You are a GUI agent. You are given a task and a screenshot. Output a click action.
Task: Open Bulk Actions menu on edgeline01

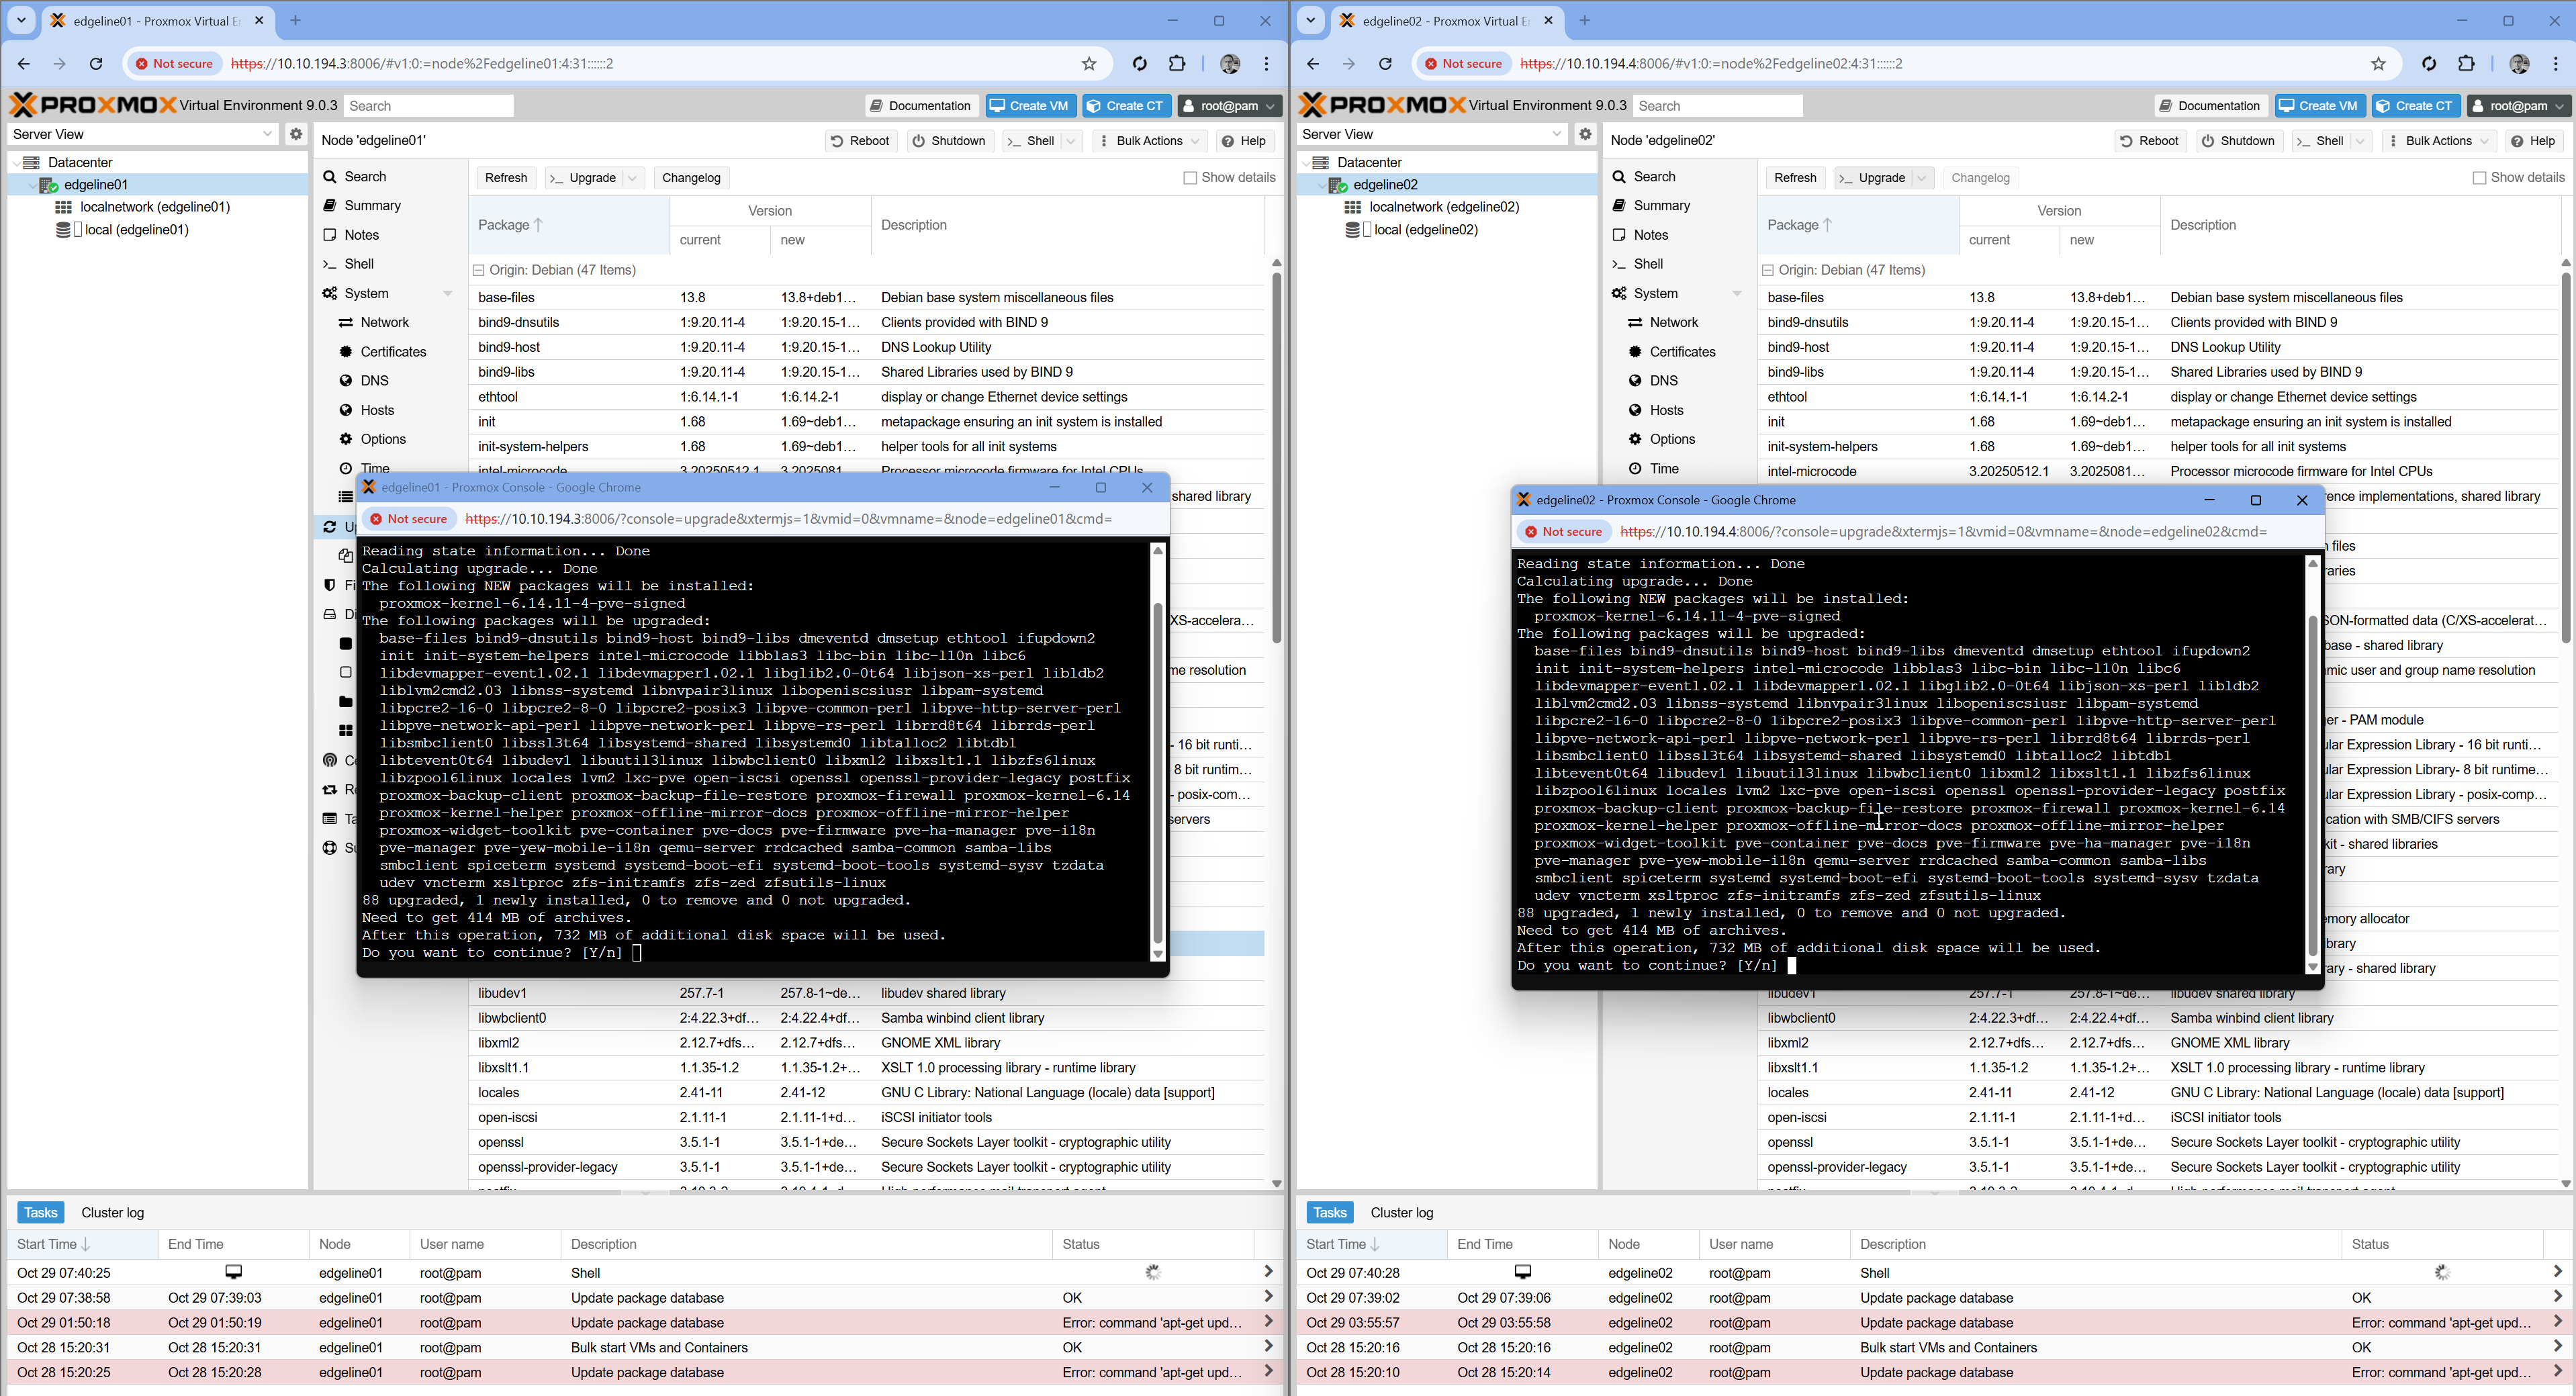point(1150,141)
